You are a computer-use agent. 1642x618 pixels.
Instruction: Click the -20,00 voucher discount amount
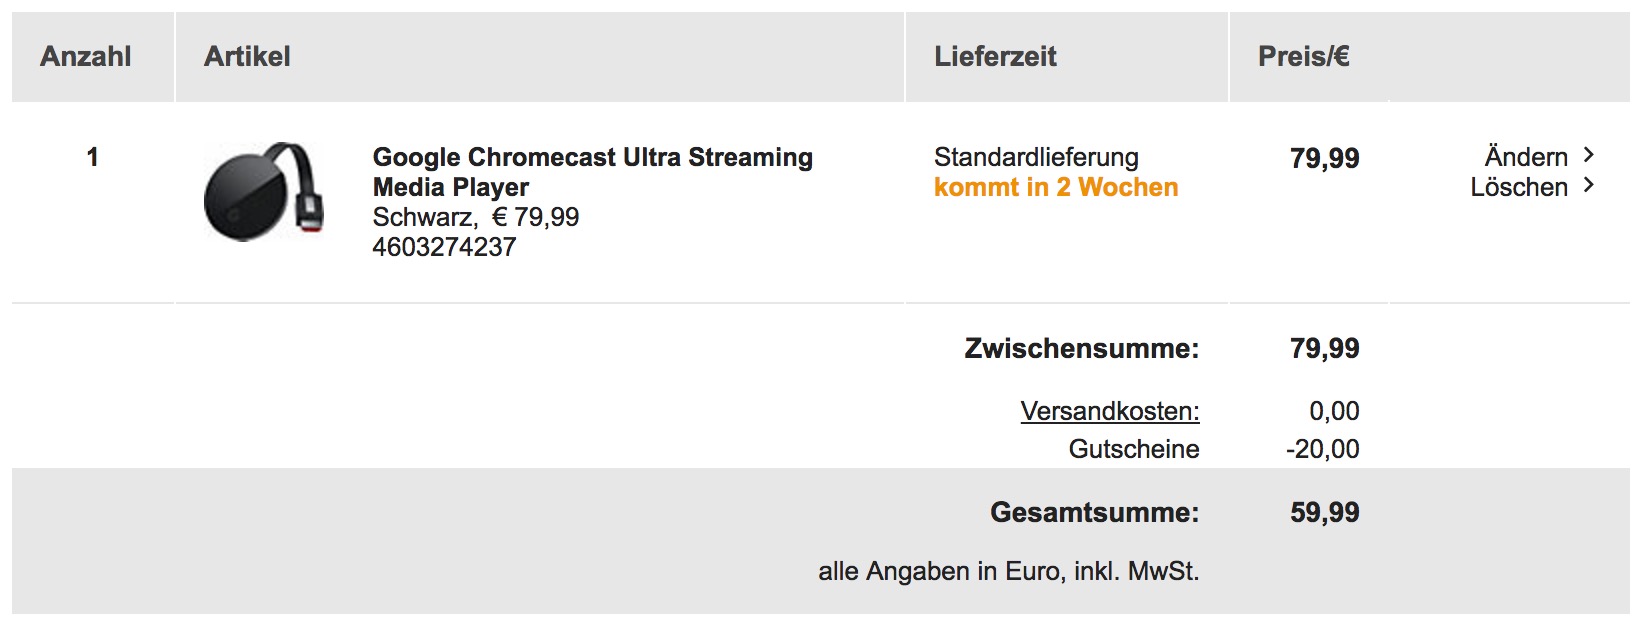click(x=1322, y=449)
